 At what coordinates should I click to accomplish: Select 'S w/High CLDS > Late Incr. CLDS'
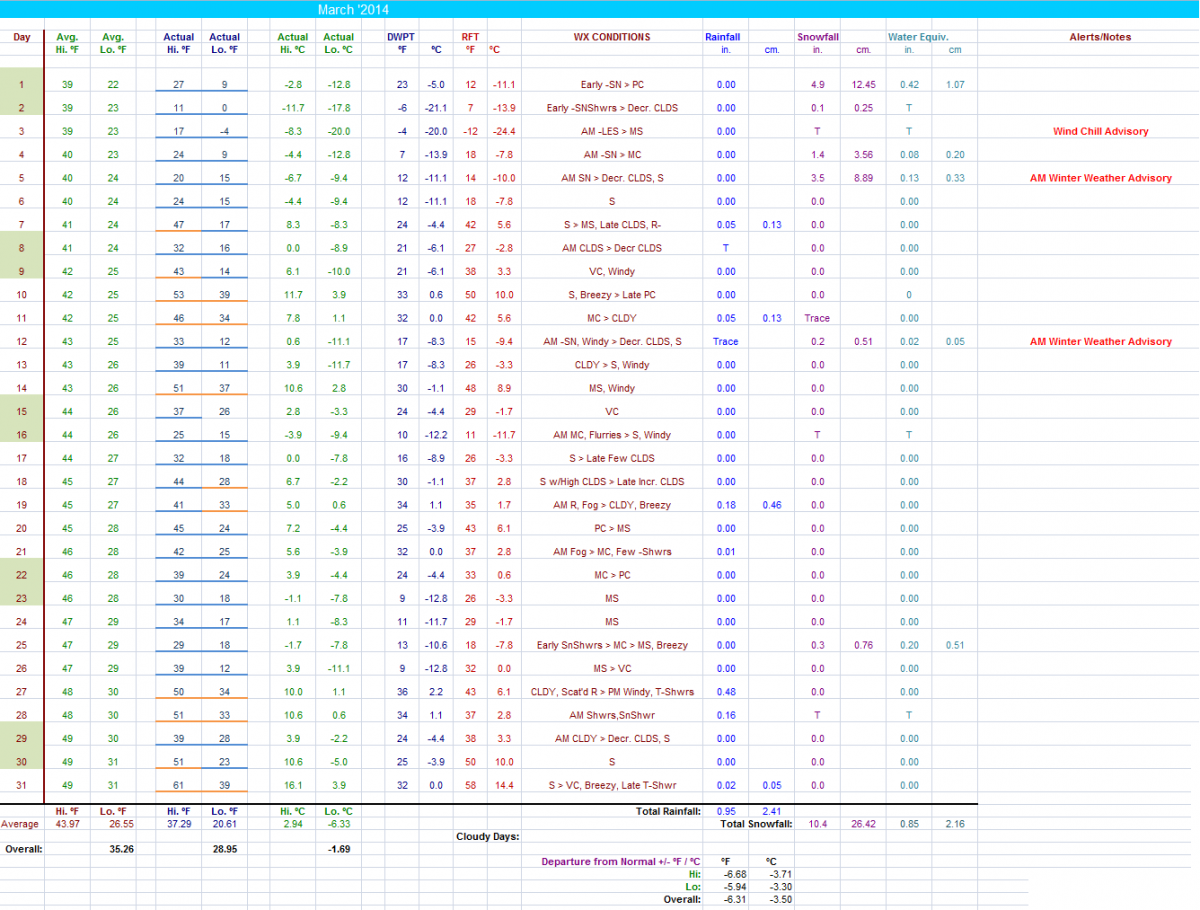pyautogui.click(x=611, y=482)
